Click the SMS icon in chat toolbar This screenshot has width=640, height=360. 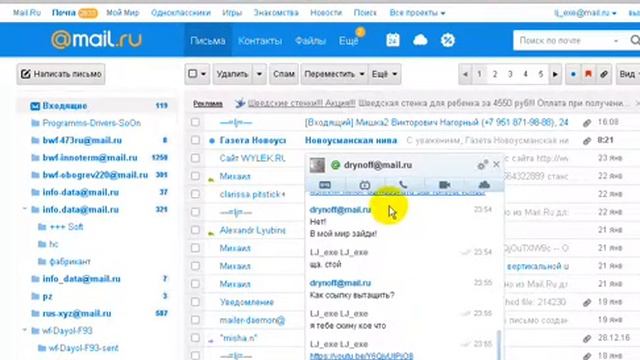325,185
